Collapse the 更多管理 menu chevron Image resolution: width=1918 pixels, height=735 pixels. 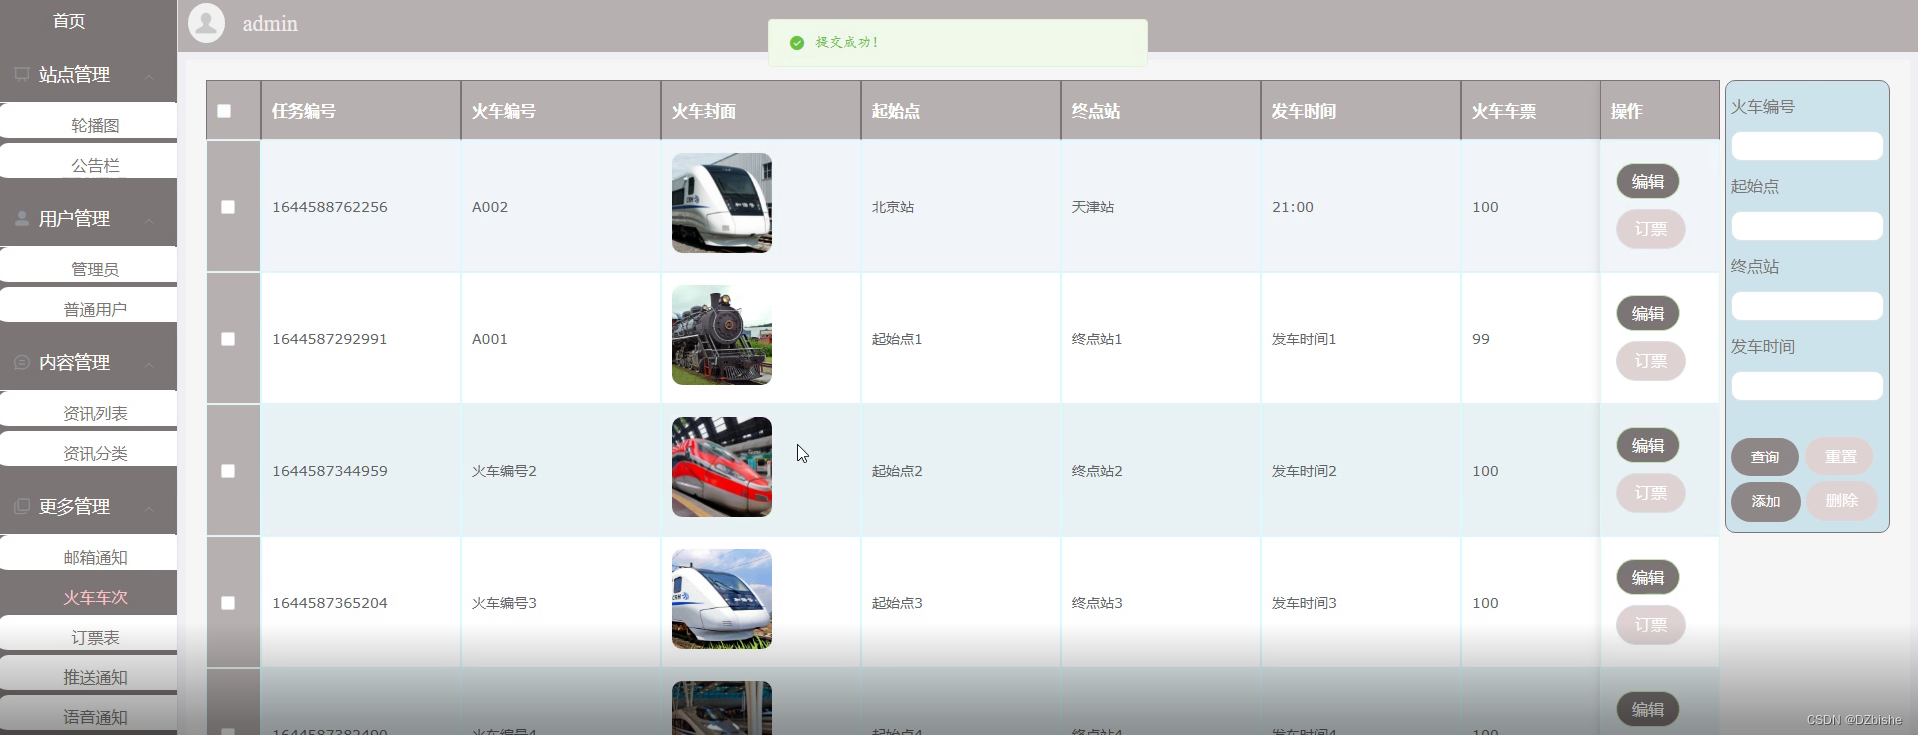pyautogui.click(x=149, y=508)
